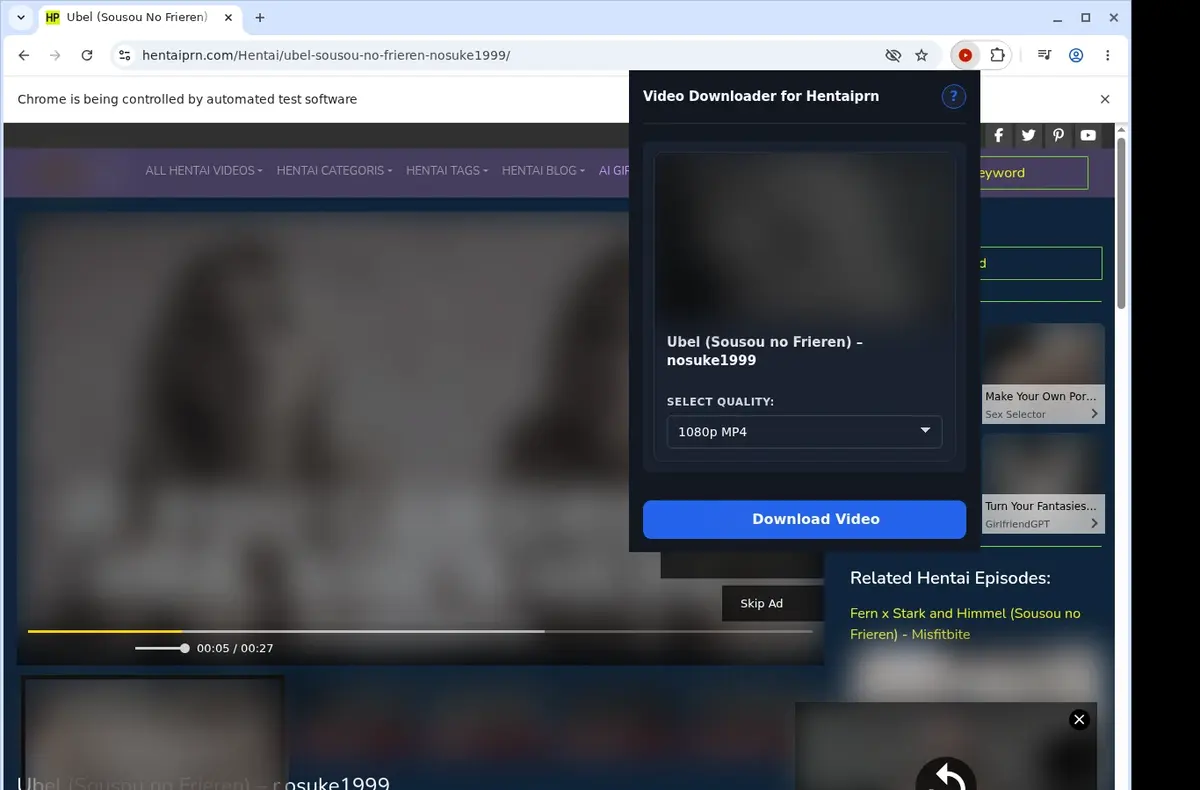Expand the 1080p MP4 quality dropdown
Viewport: 1200px width, 790px height.
pyautogui.click(x=804, y=432)
